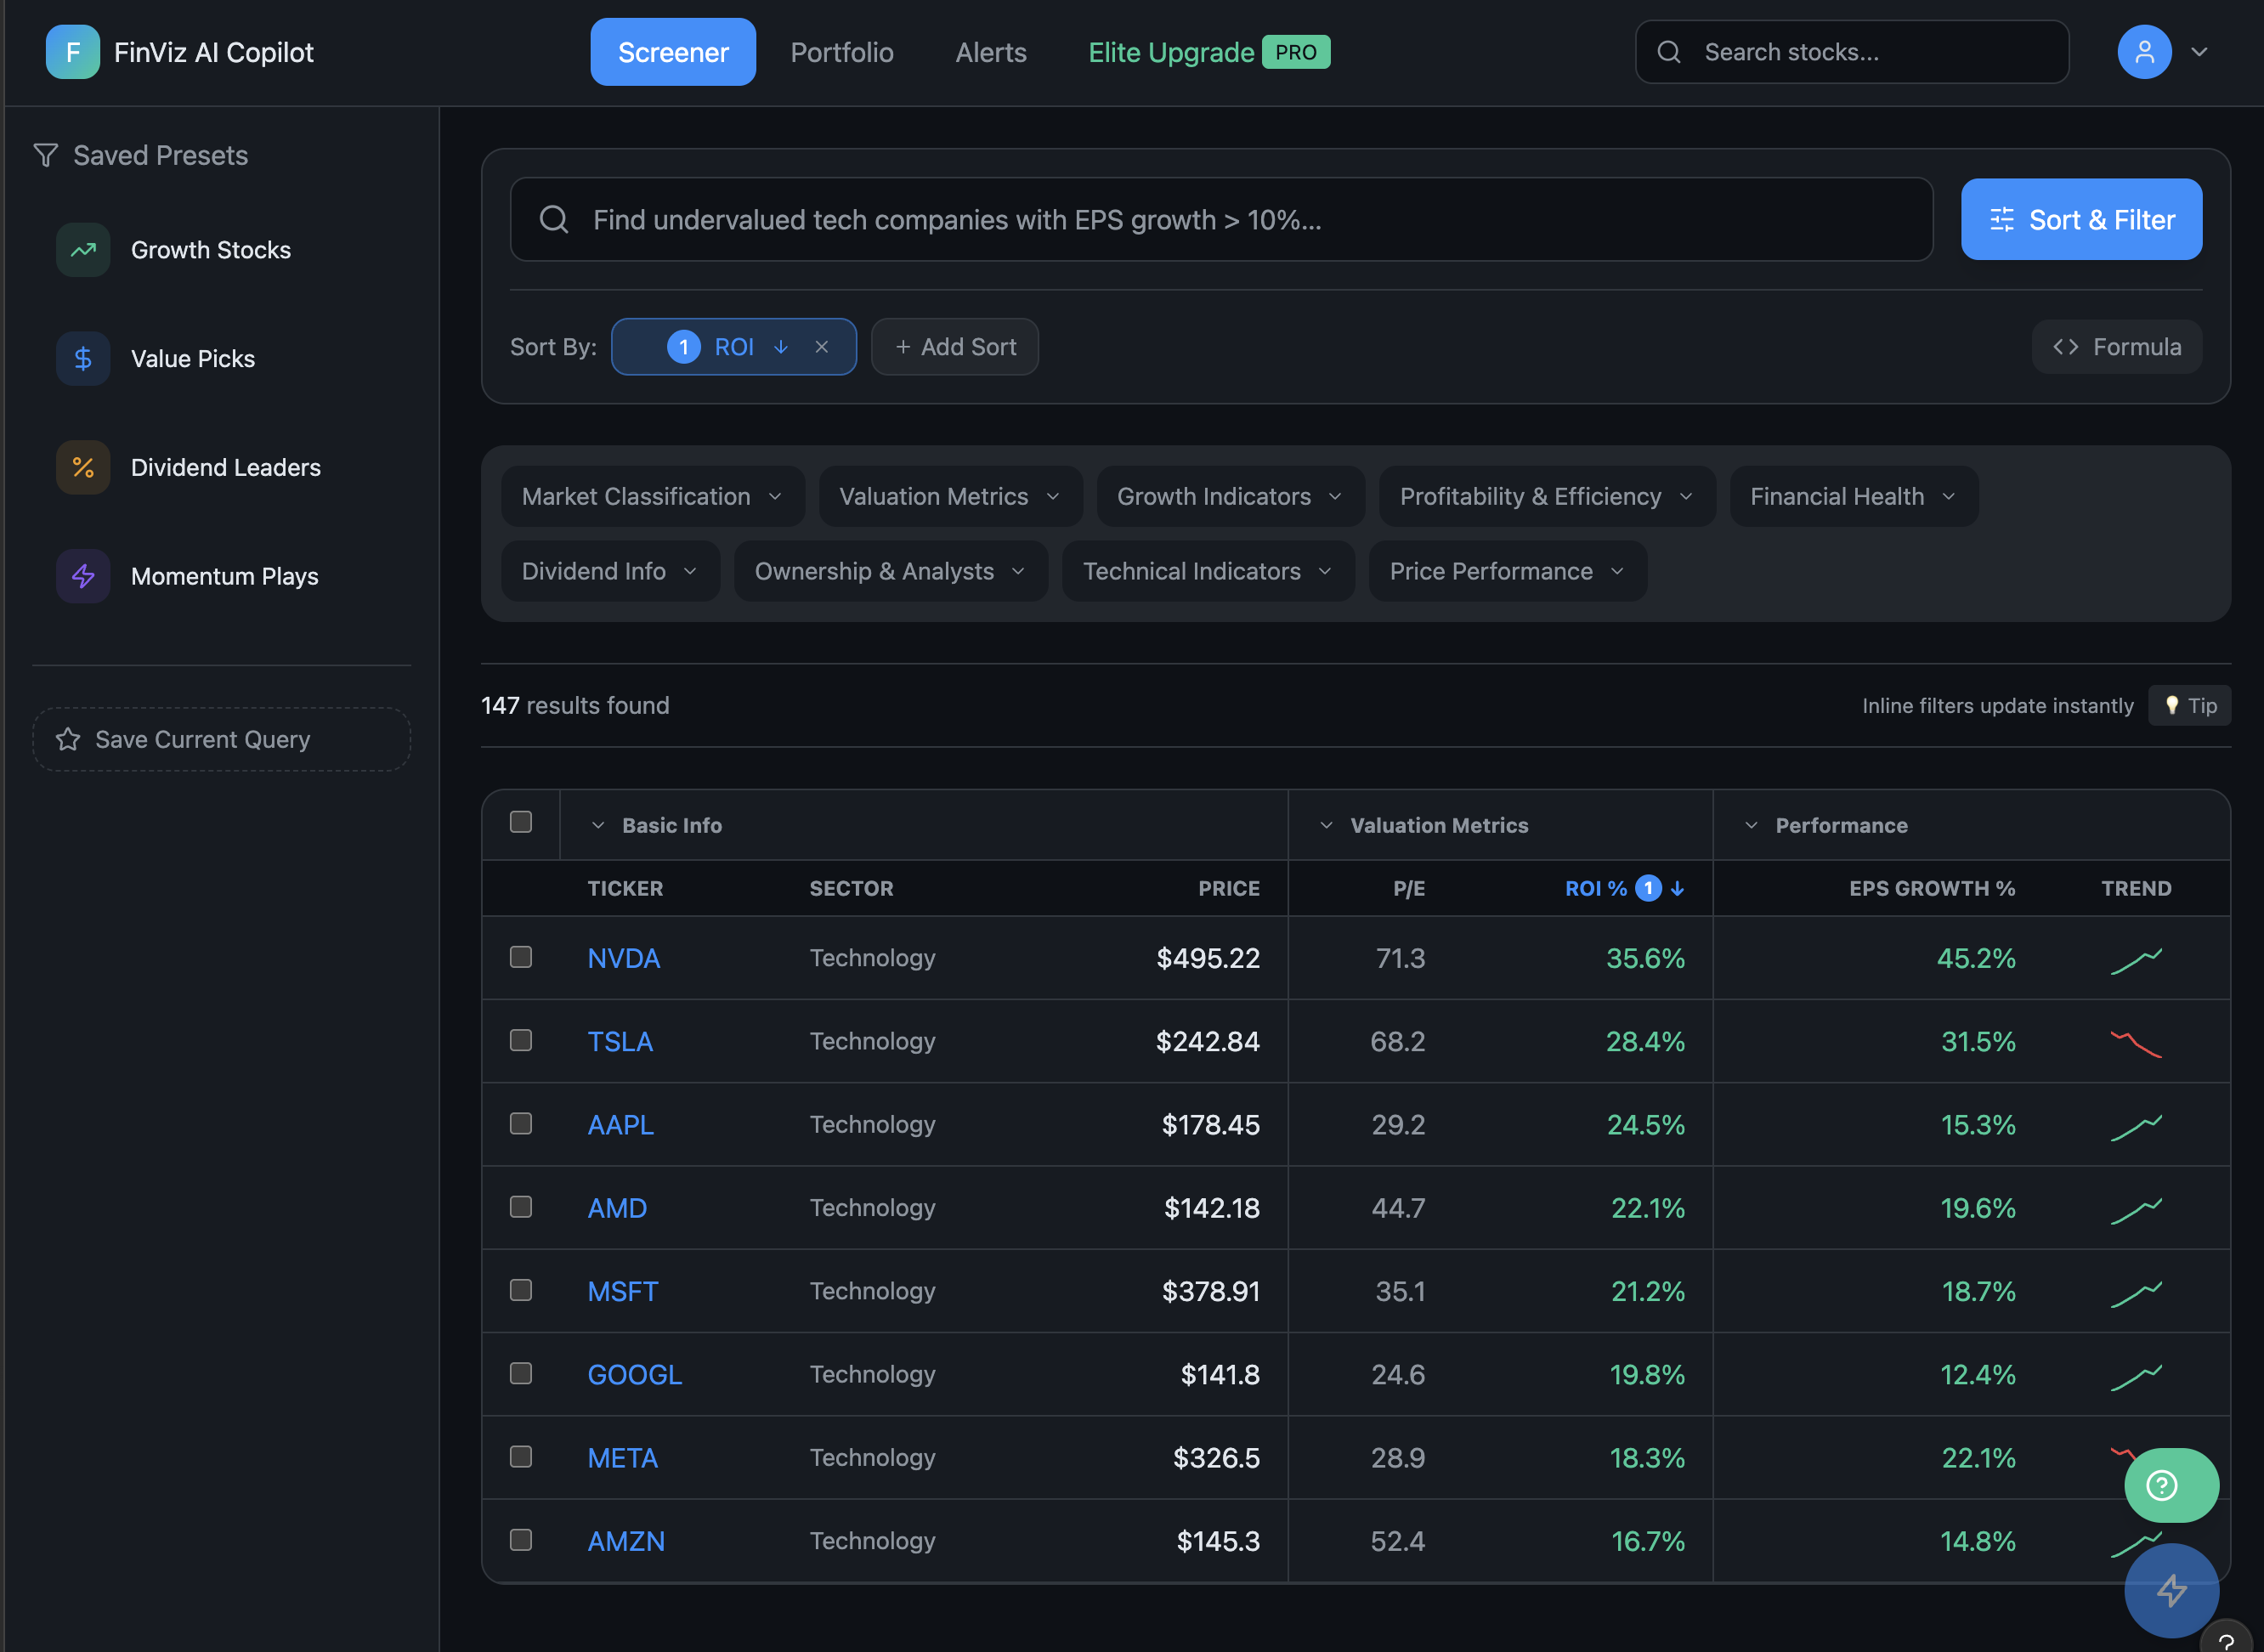The height and width of the screenshot is (1652, 2264).
Task: Click the Value Picks dollar icon
Action: 83,359
